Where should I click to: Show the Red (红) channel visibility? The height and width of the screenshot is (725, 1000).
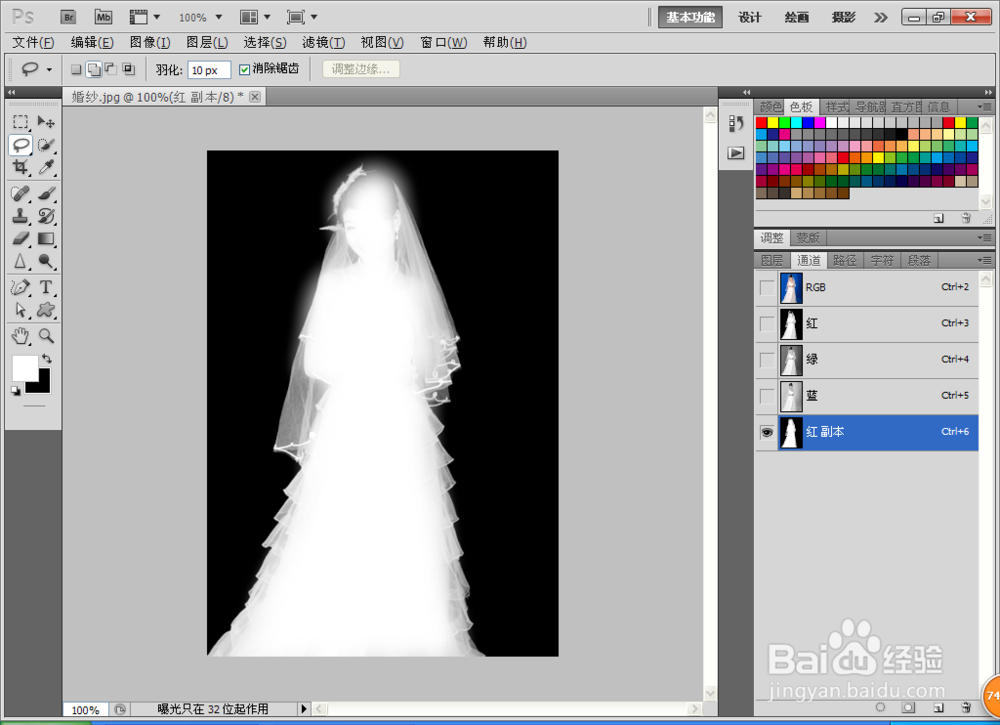[767, 323]
